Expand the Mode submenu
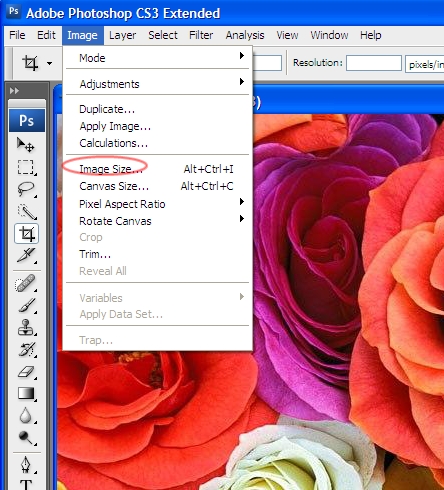 pos(157,58)
